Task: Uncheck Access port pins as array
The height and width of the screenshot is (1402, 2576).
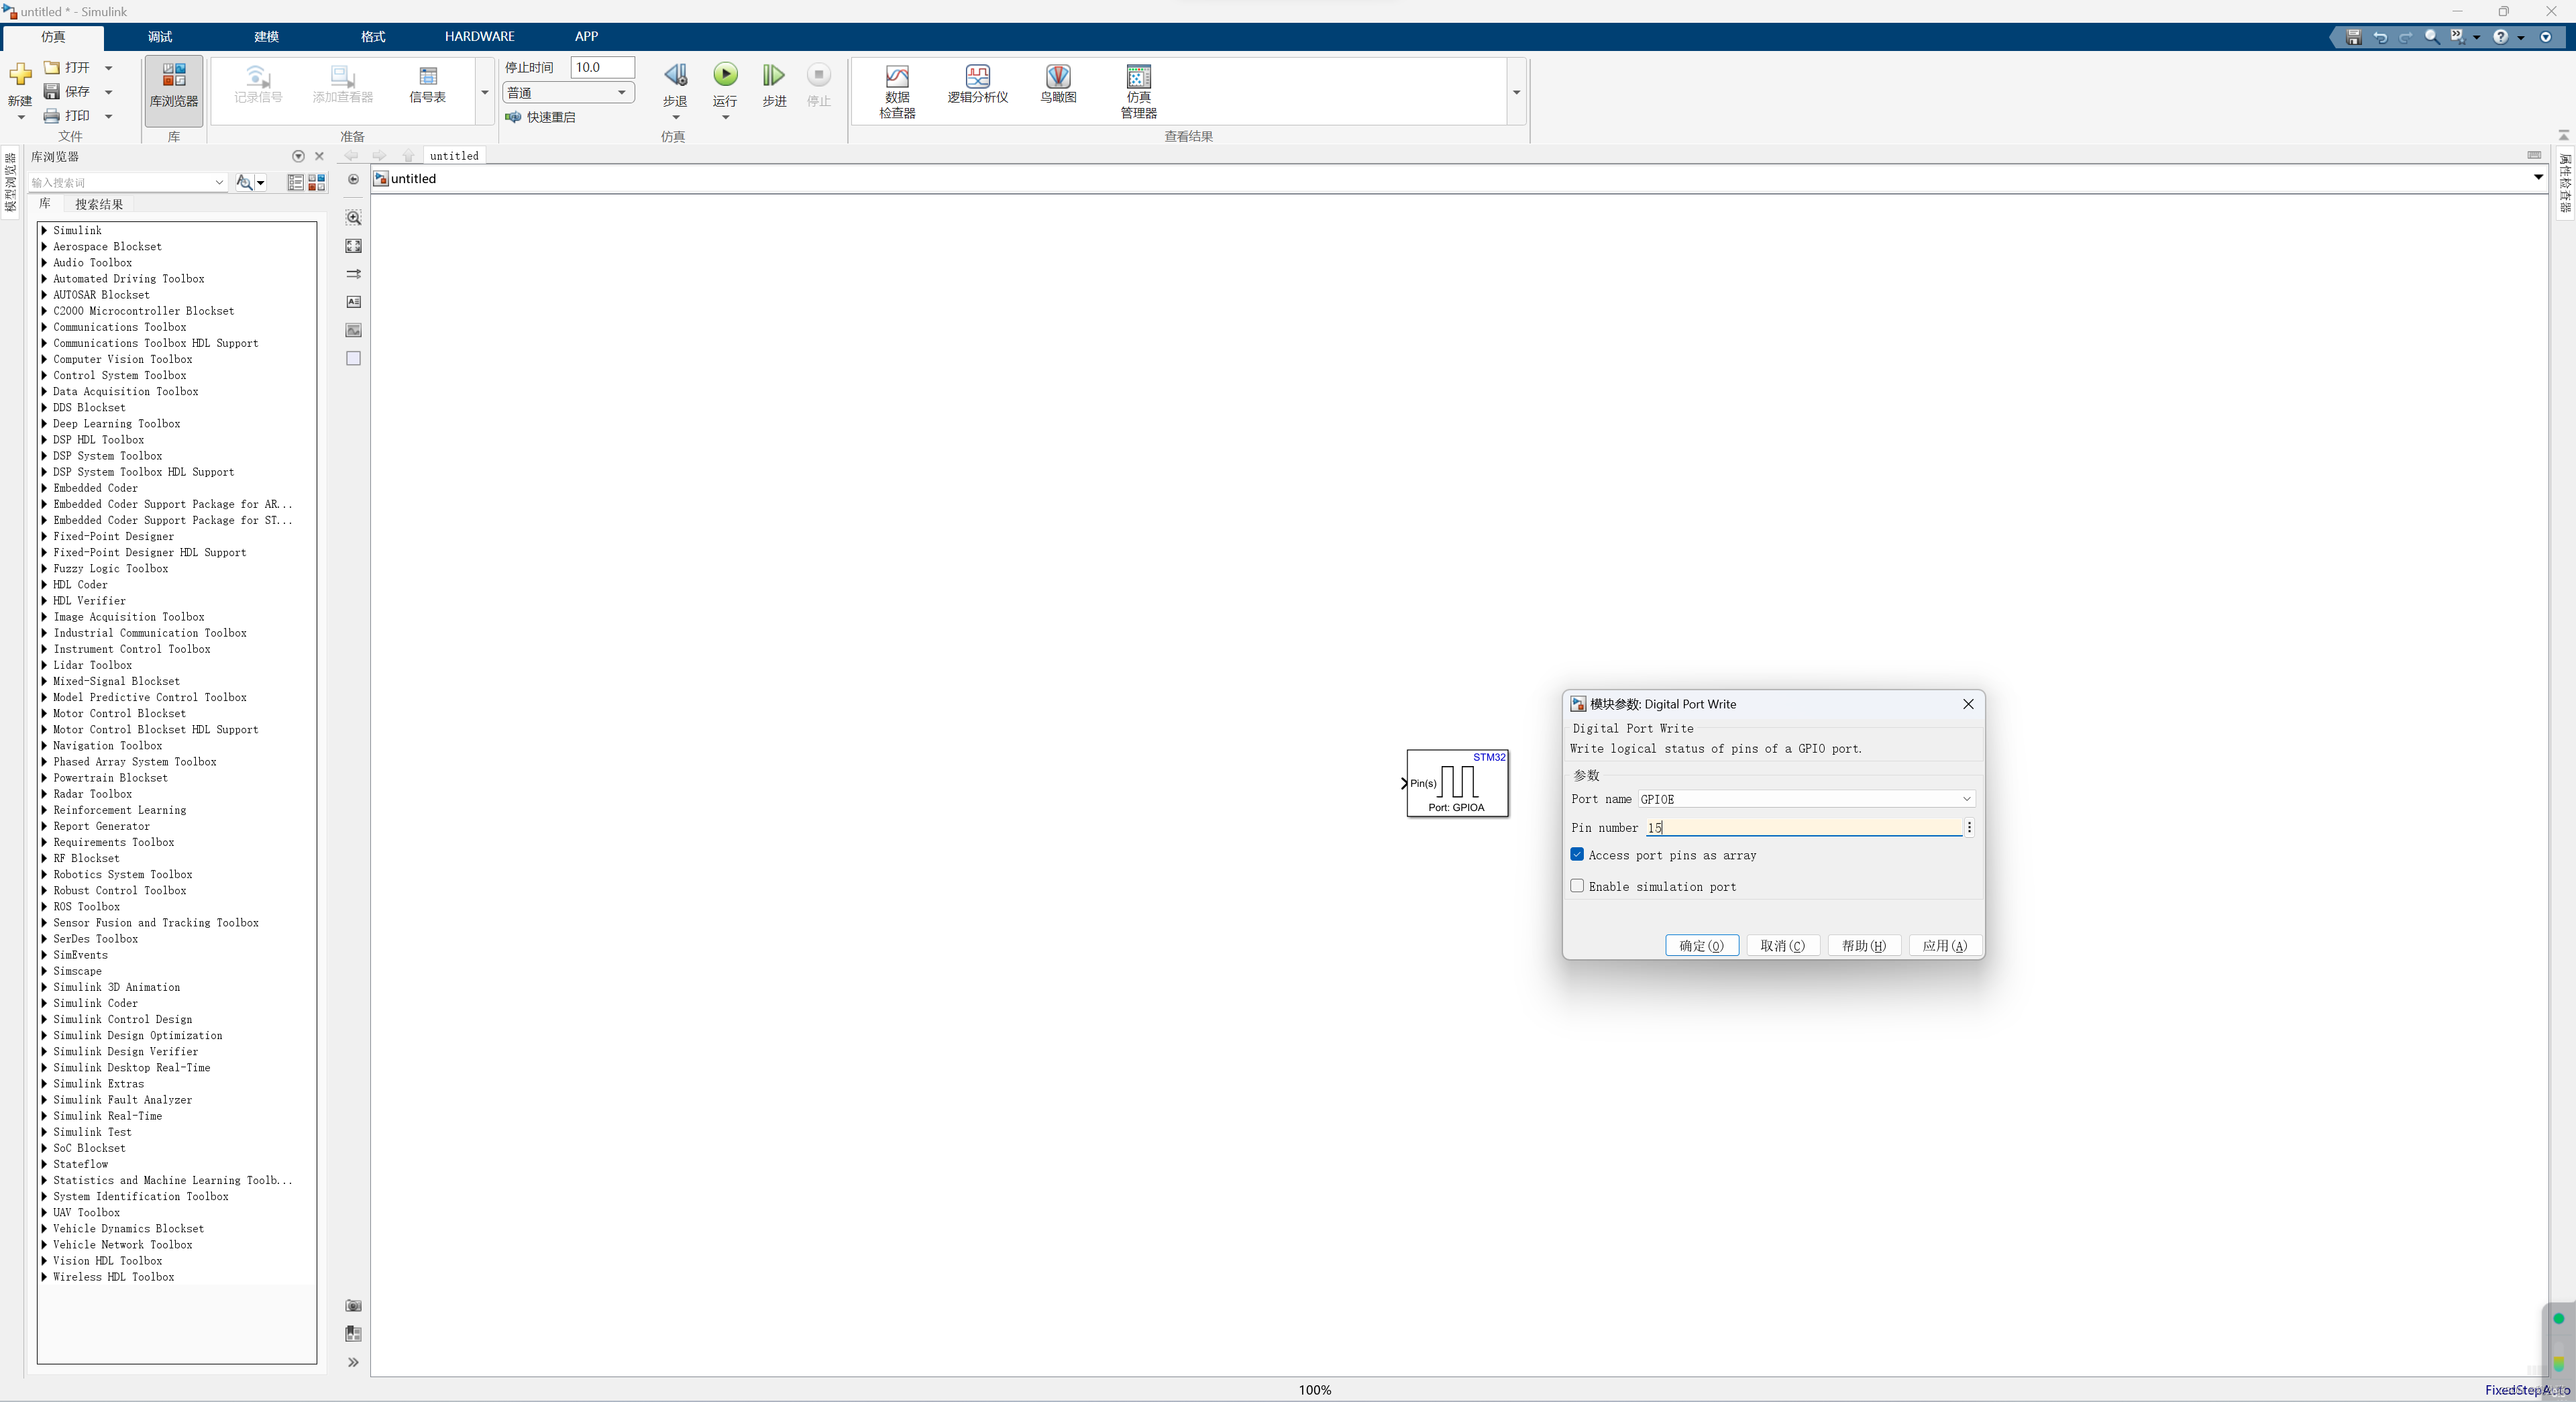Action: (x=1577, y=855)
